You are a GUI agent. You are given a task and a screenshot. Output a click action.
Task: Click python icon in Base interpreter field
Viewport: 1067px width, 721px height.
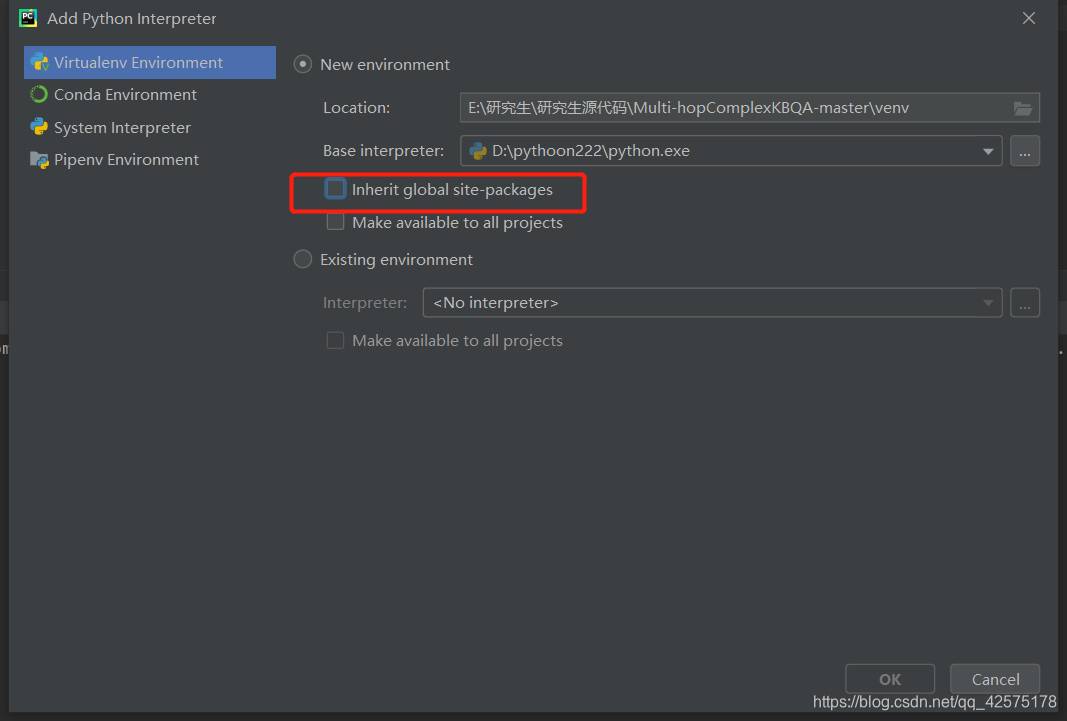tap(478, 151)
